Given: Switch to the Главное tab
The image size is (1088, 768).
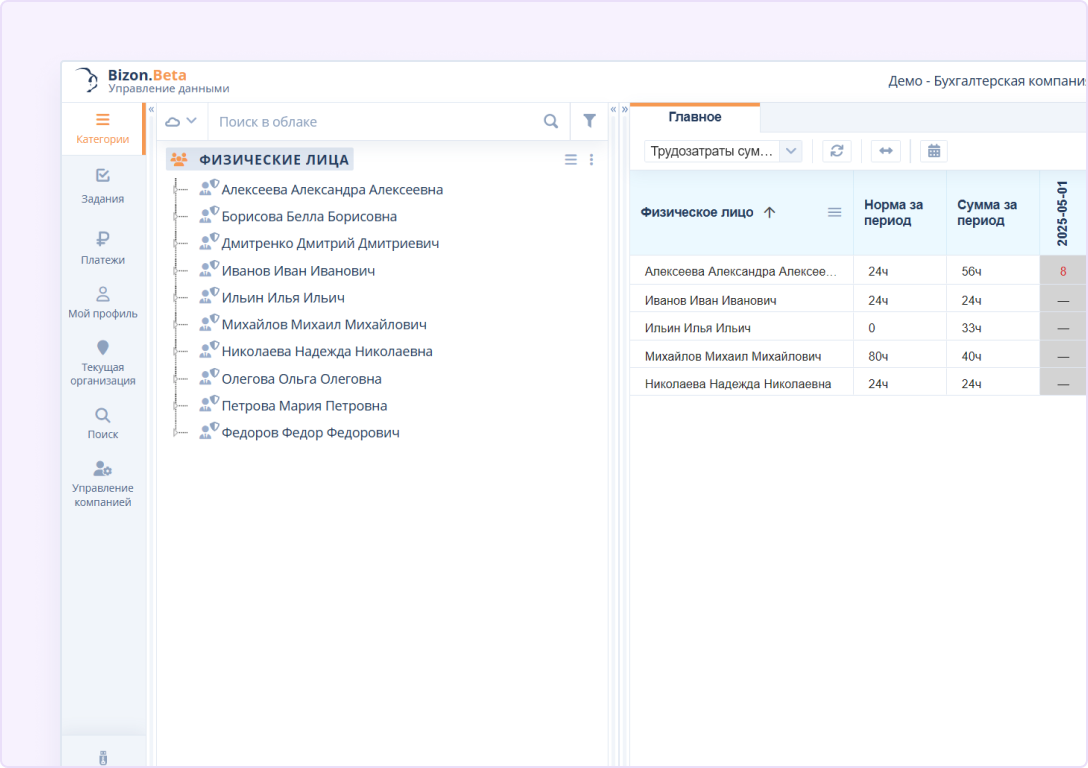Looking at the screenshot, I should (695, 117).
